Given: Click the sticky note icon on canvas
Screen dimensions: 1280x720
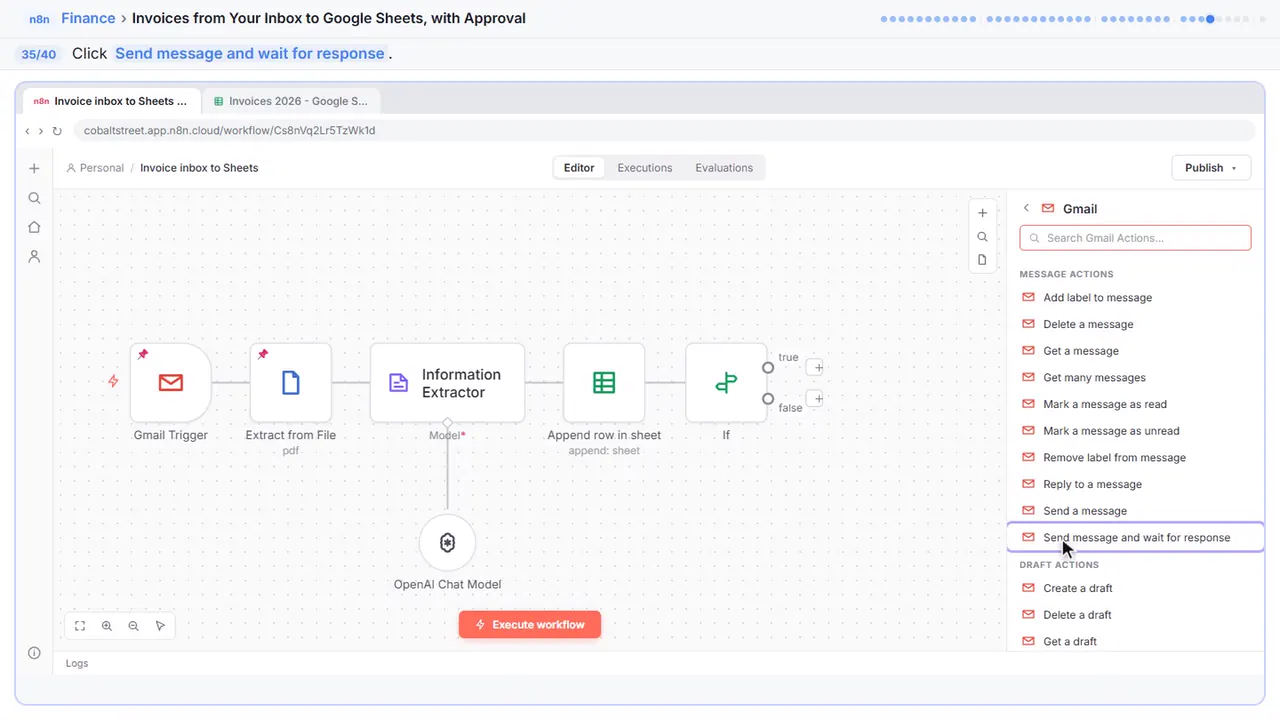Looking at the screenshot, I should coord(982,260).
